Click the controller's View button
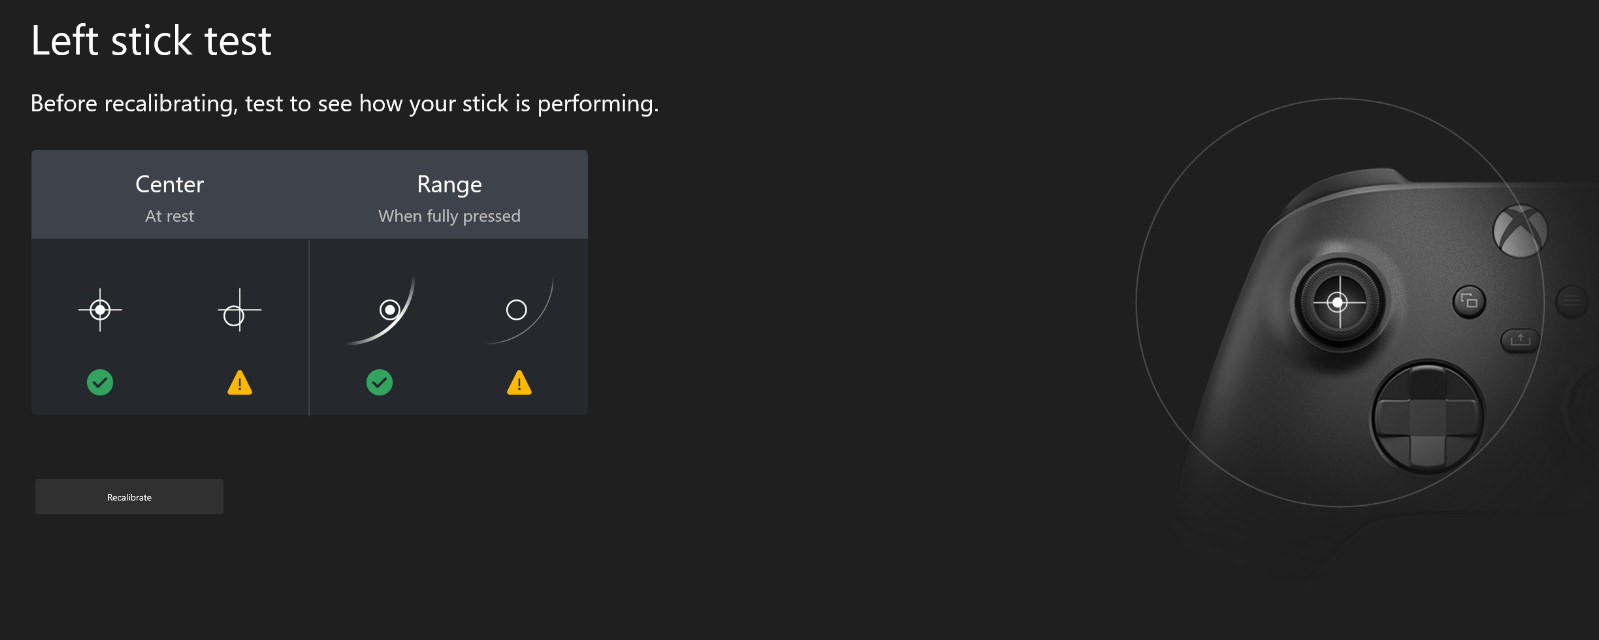 pos(1469,301)
